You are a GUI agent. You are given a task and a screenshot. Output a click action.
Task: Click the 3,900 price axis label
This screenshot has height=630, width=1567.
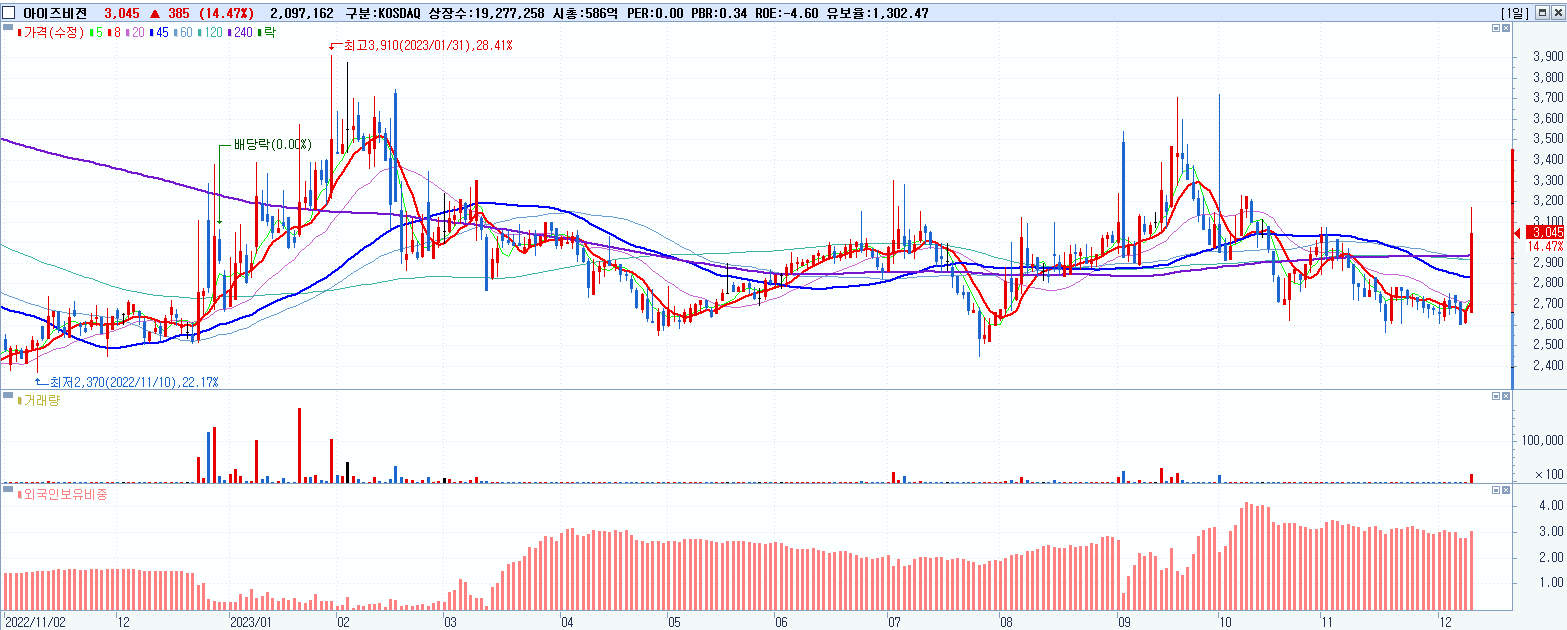1548,57
